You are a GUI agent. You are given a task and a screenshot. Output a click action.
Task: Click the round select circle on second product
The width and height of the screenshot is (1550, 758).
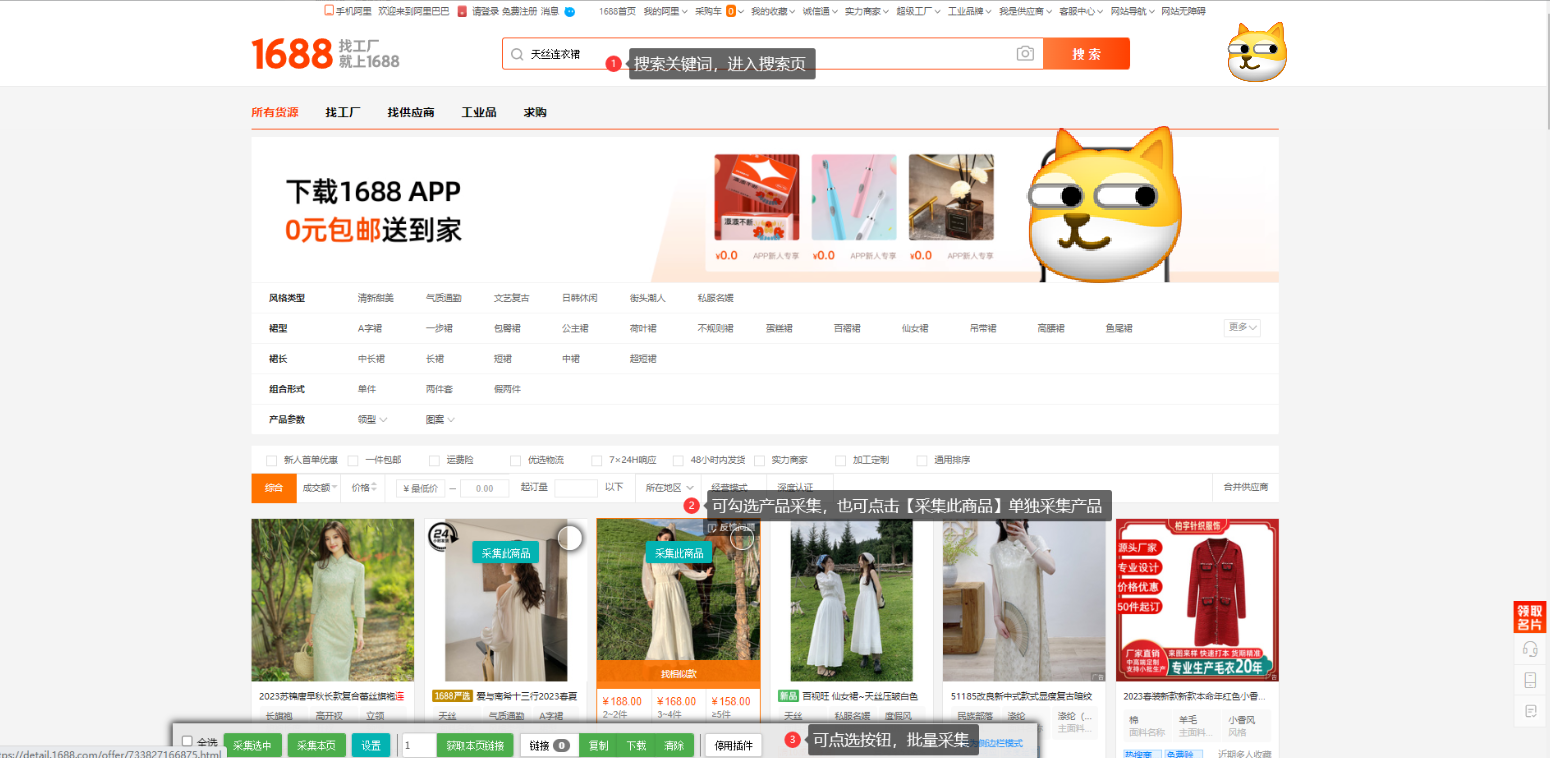point(569,538)
